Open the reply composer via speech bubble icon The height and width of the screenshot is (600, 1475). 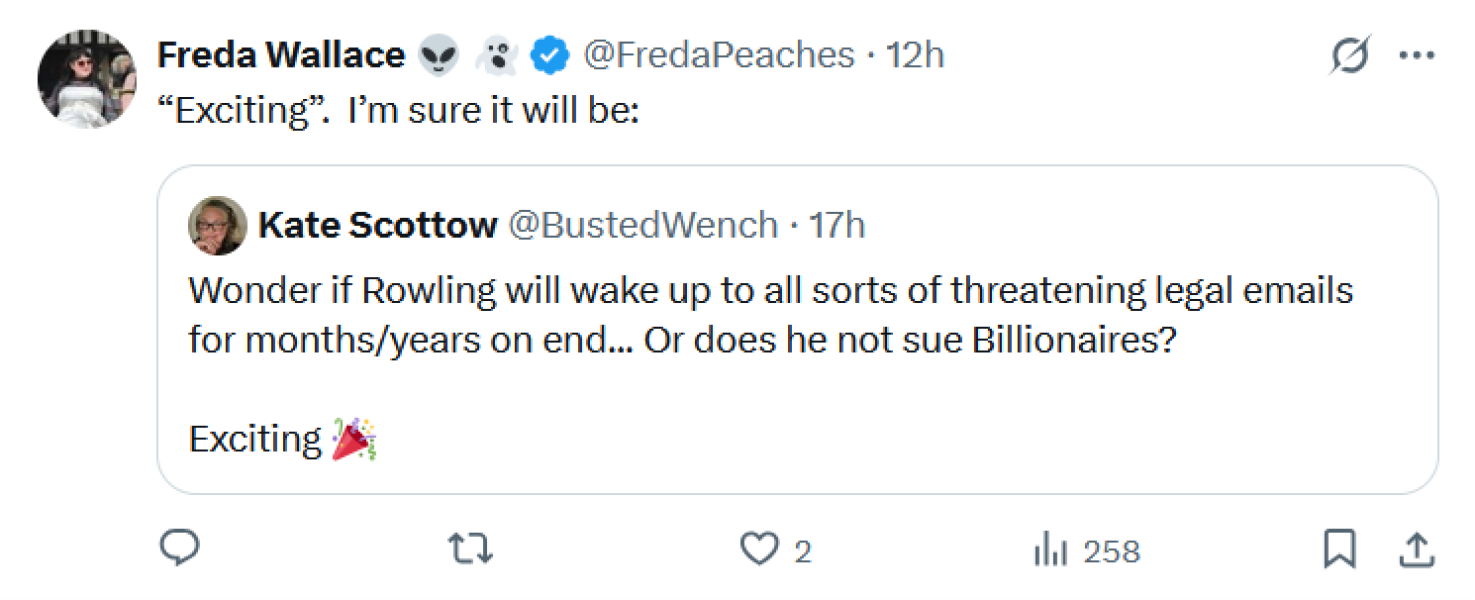pos(180,547)
